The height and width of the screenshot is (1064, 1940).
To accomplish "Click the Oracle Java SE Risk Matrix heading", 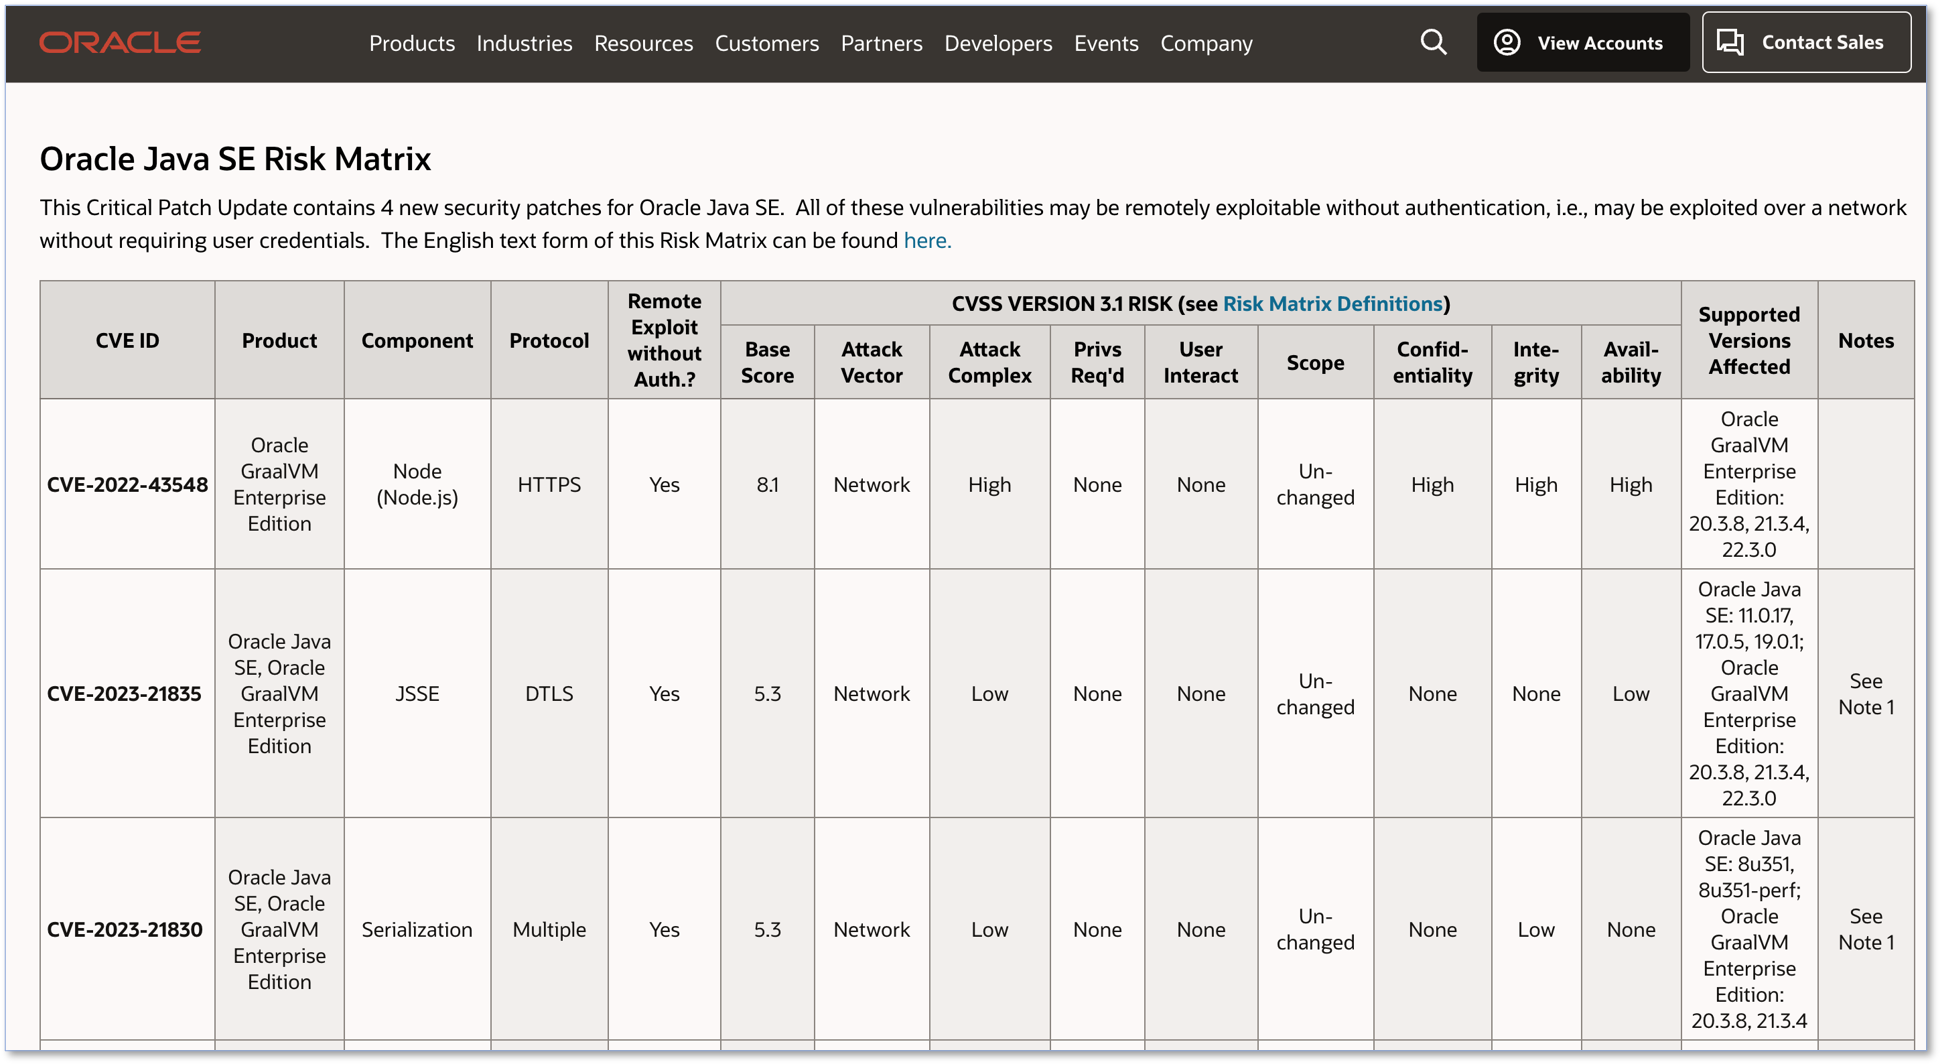I will (236, 159).
